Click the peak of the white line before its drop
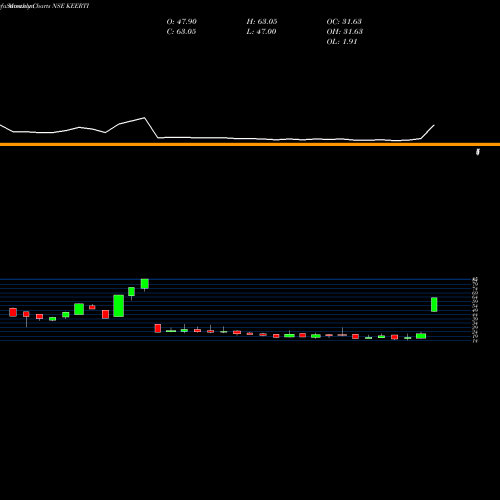 144,118
